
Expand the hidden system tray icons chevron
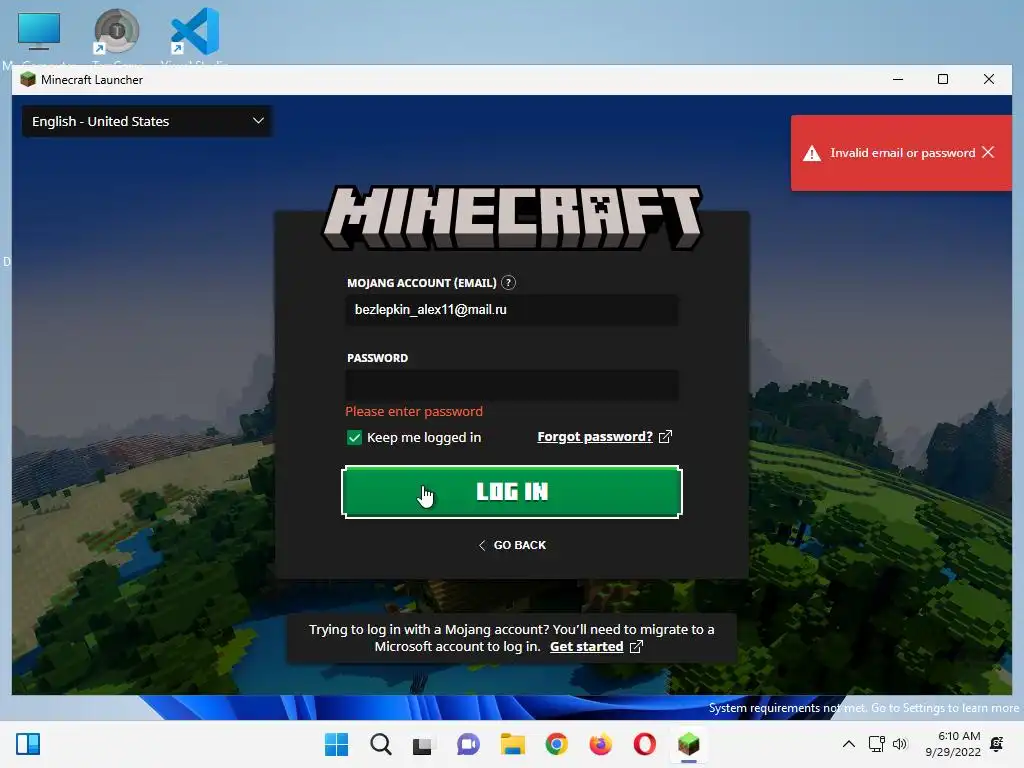pyautogui.click(x=848, y=744)
